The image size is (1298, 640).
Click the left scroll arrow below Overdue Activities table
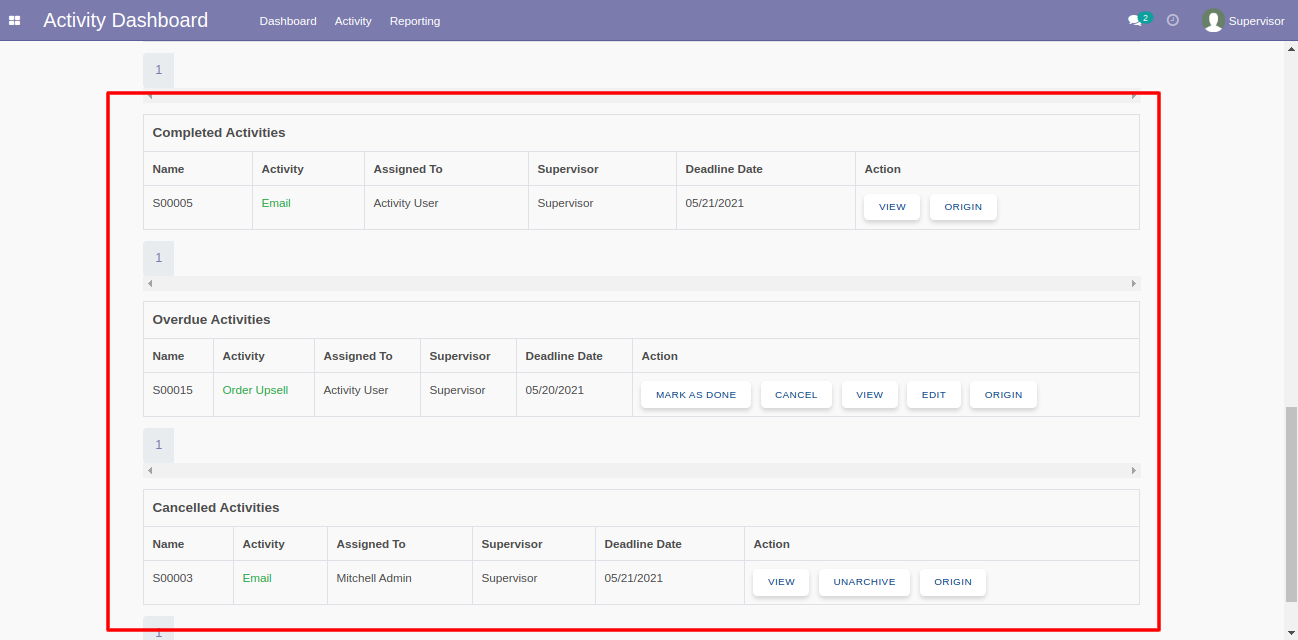(x=150, y=470)
